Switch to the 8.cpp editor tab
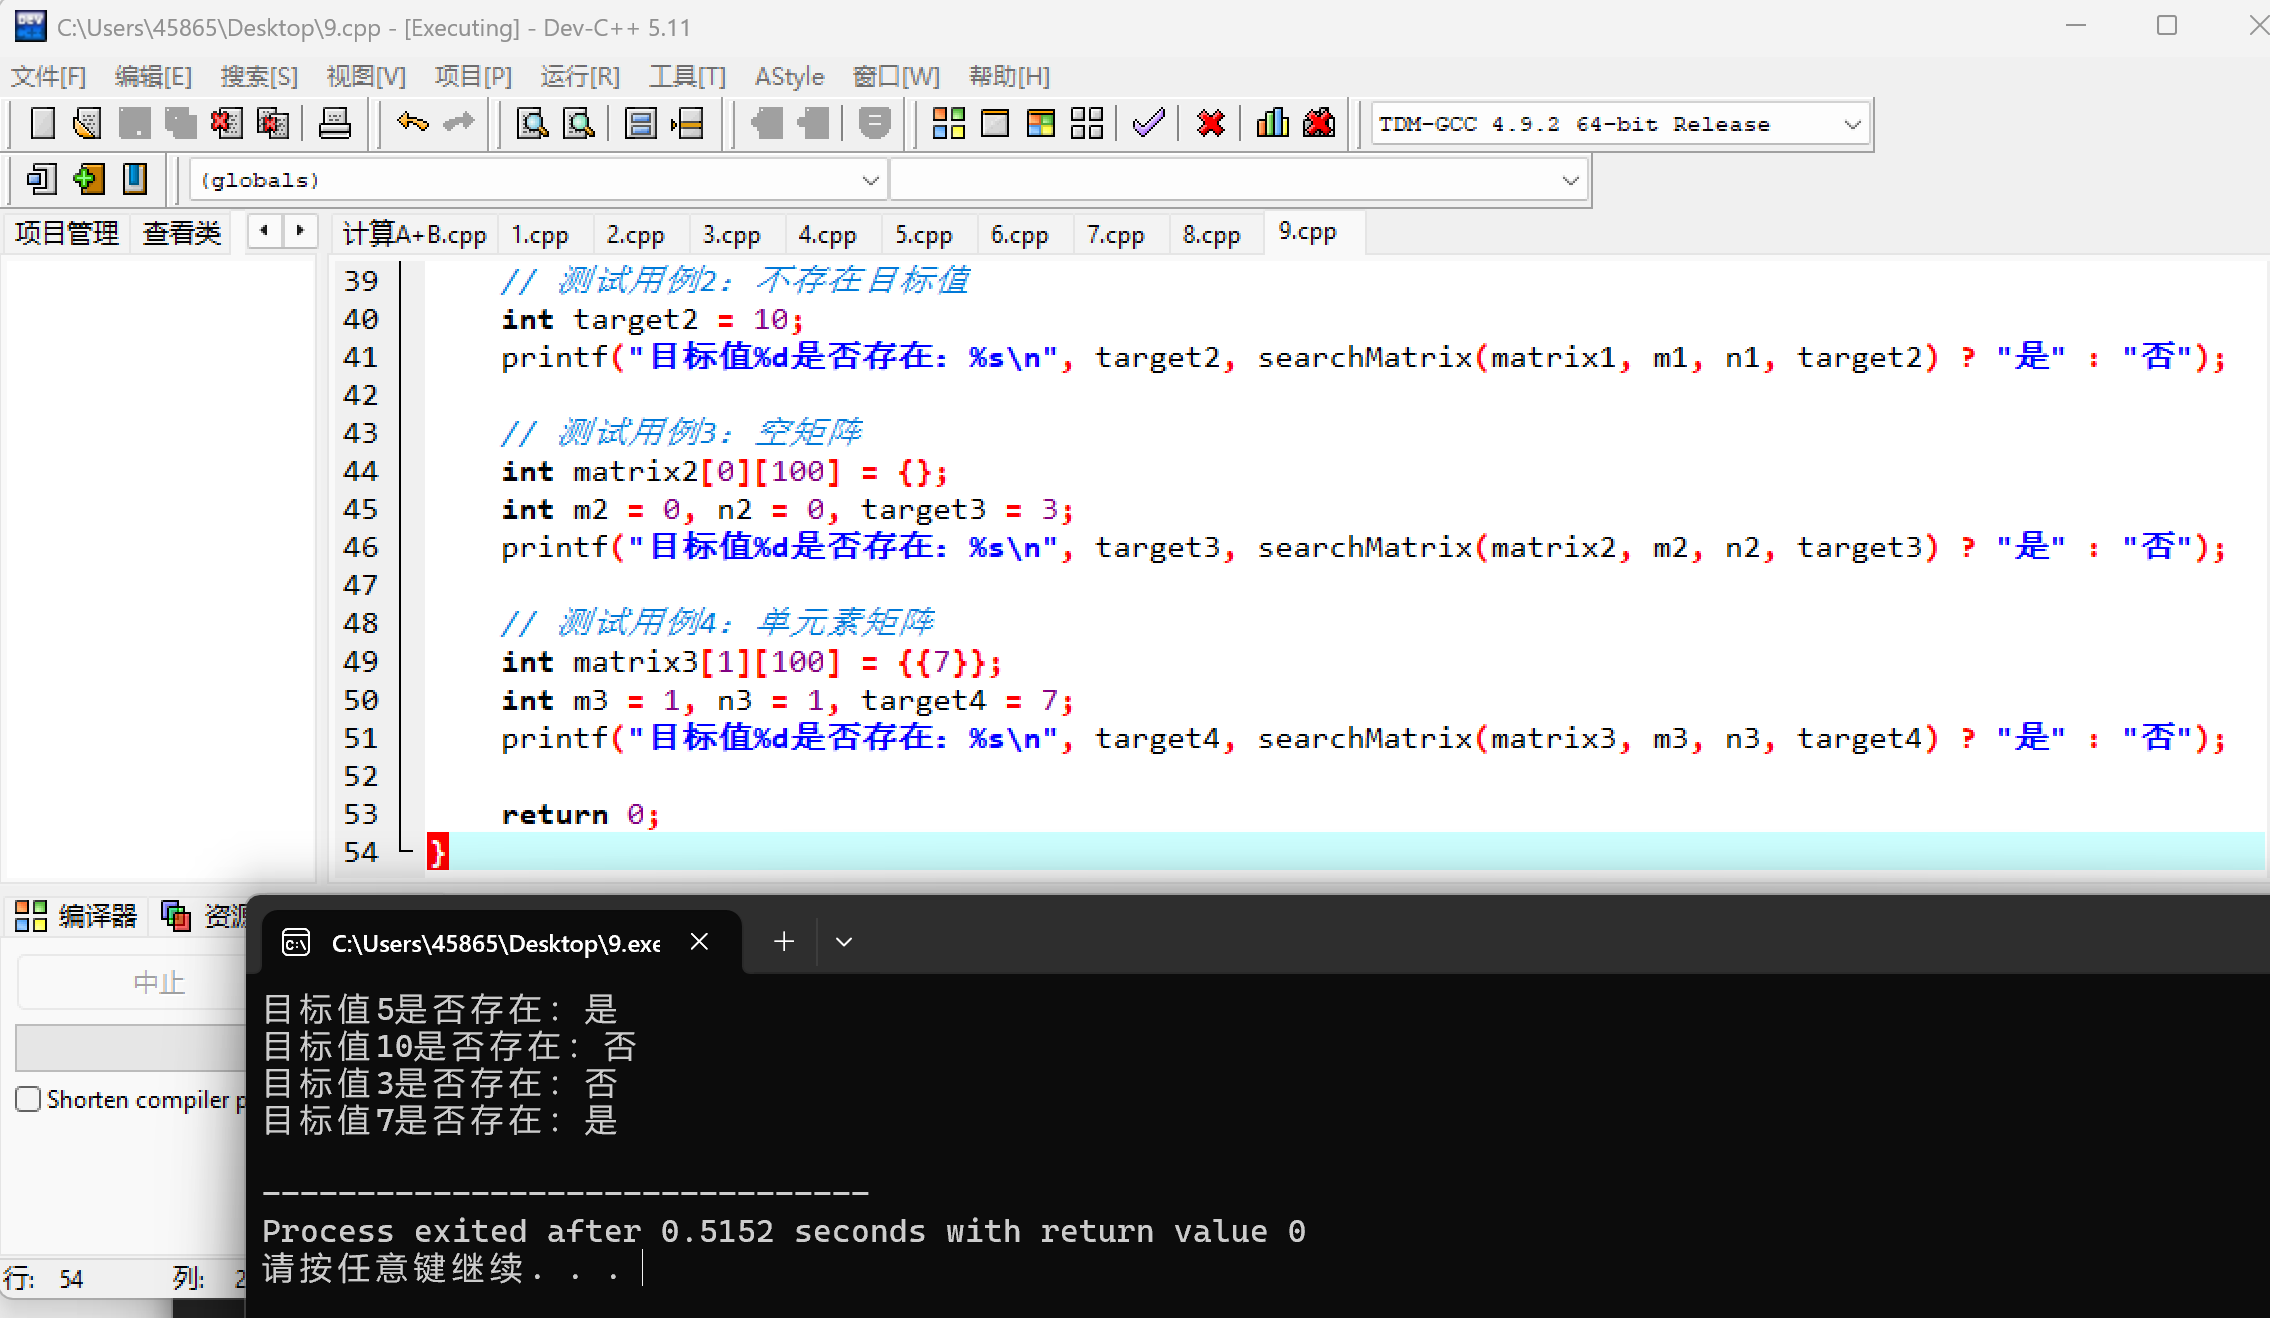 (x=1210, y=235)
